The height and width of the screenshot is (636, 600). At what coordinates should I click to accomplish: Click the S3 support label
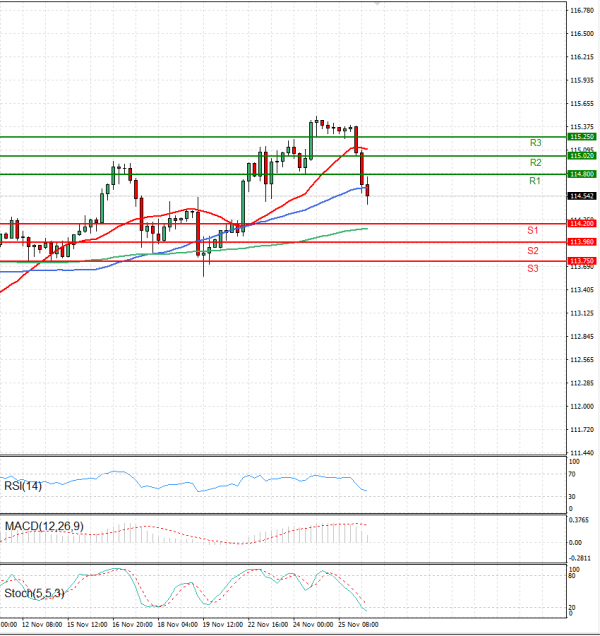[533, 268]
